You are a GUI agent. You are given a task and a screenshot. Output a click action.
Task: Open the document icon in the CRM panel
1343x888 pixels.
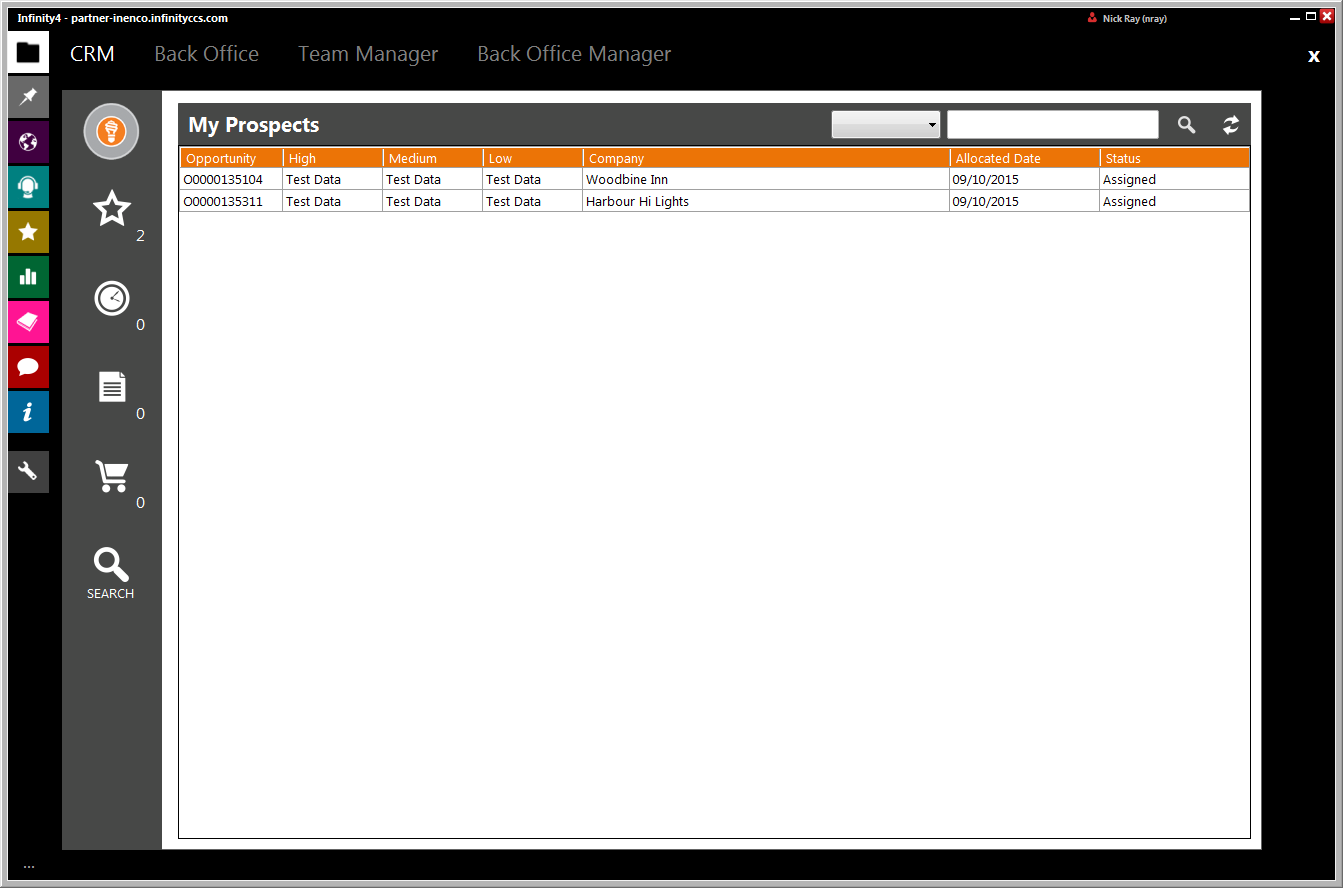point(112,386)
